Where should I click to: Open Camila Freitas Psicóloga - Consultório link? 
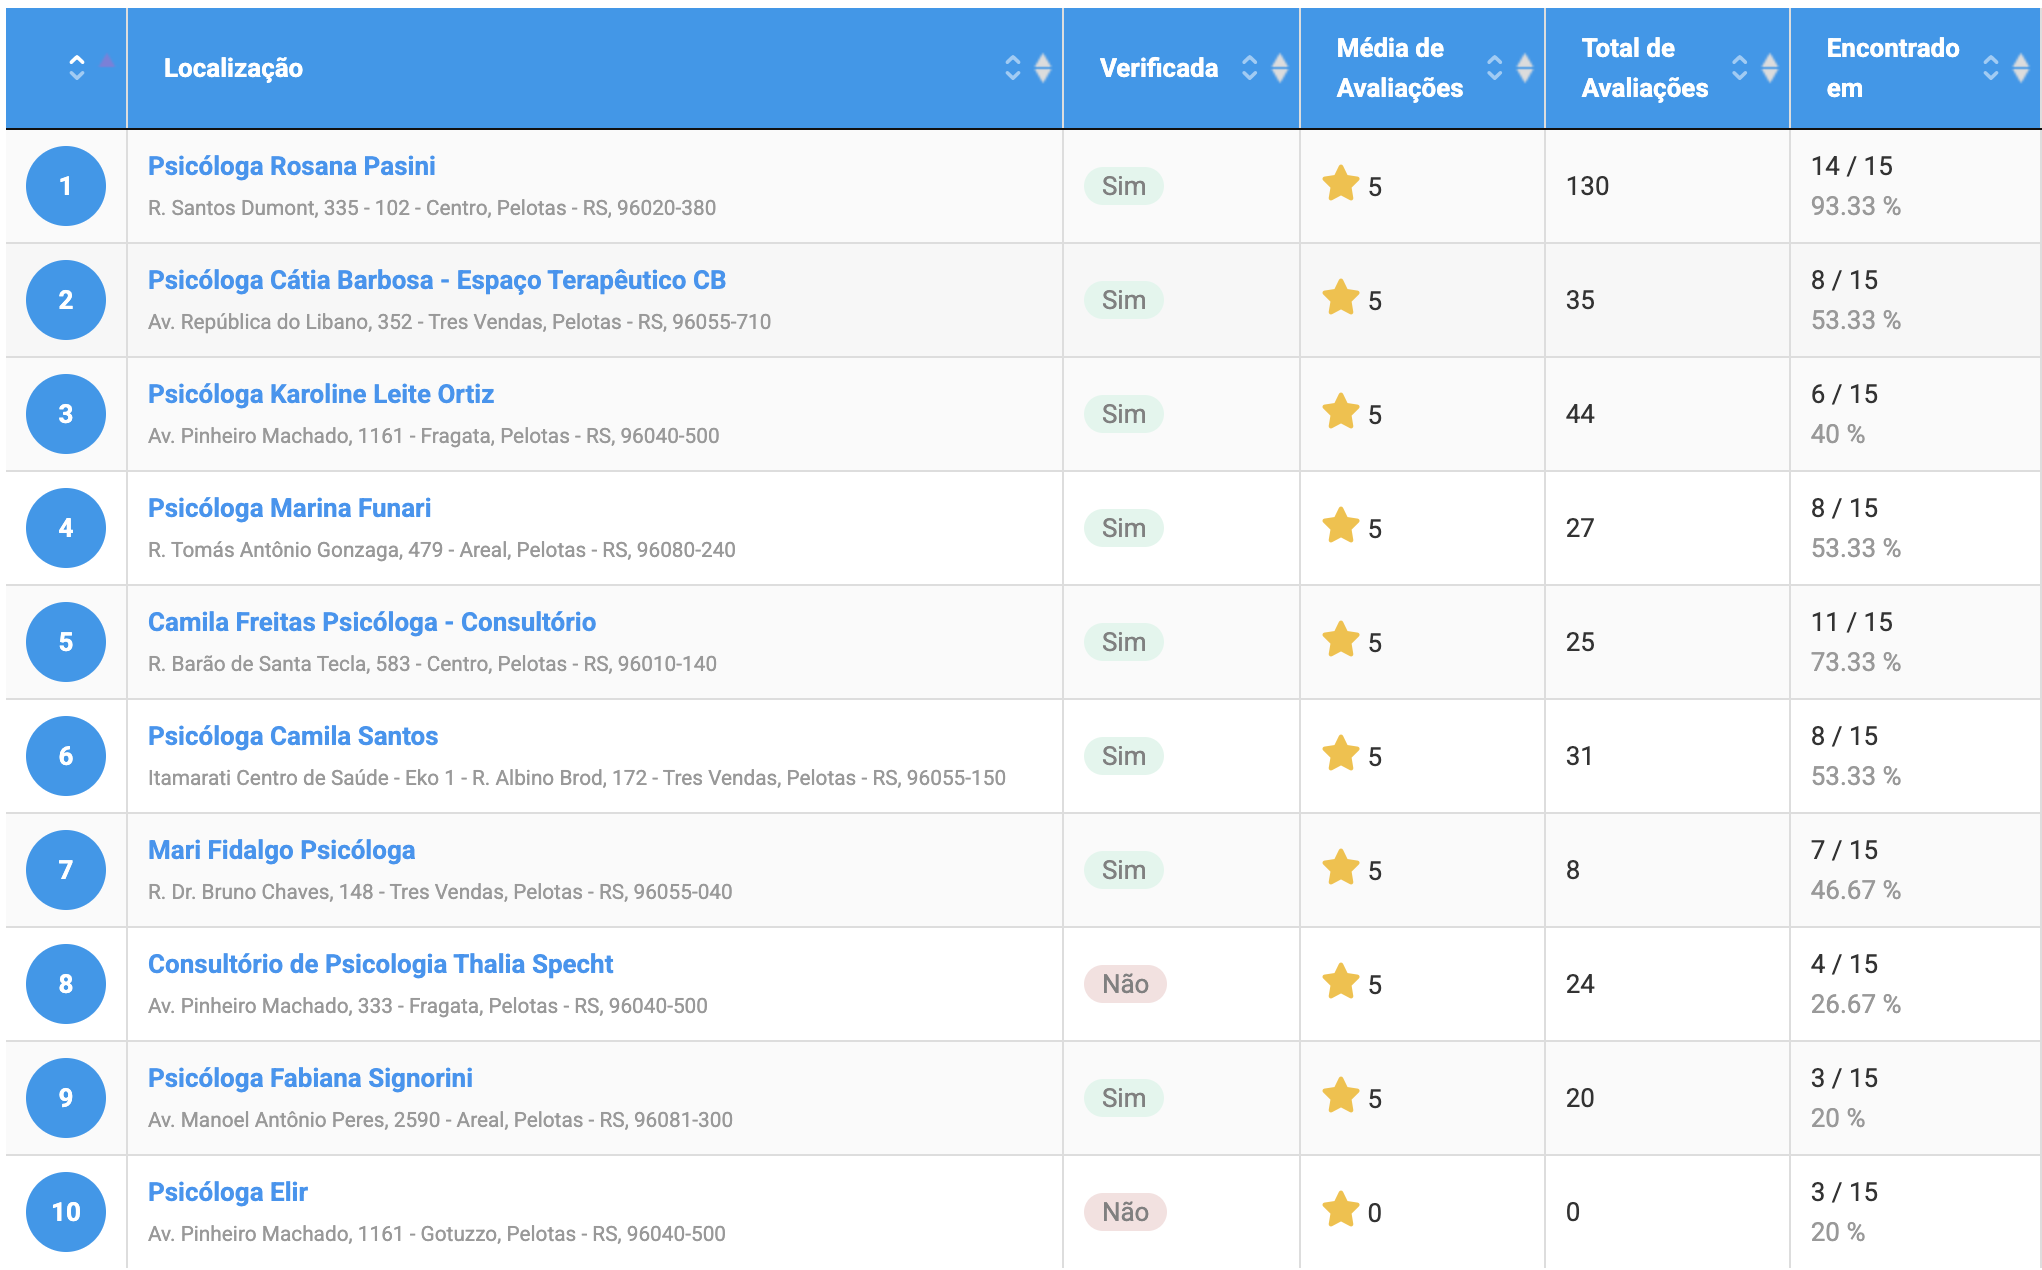pos(372,622)
